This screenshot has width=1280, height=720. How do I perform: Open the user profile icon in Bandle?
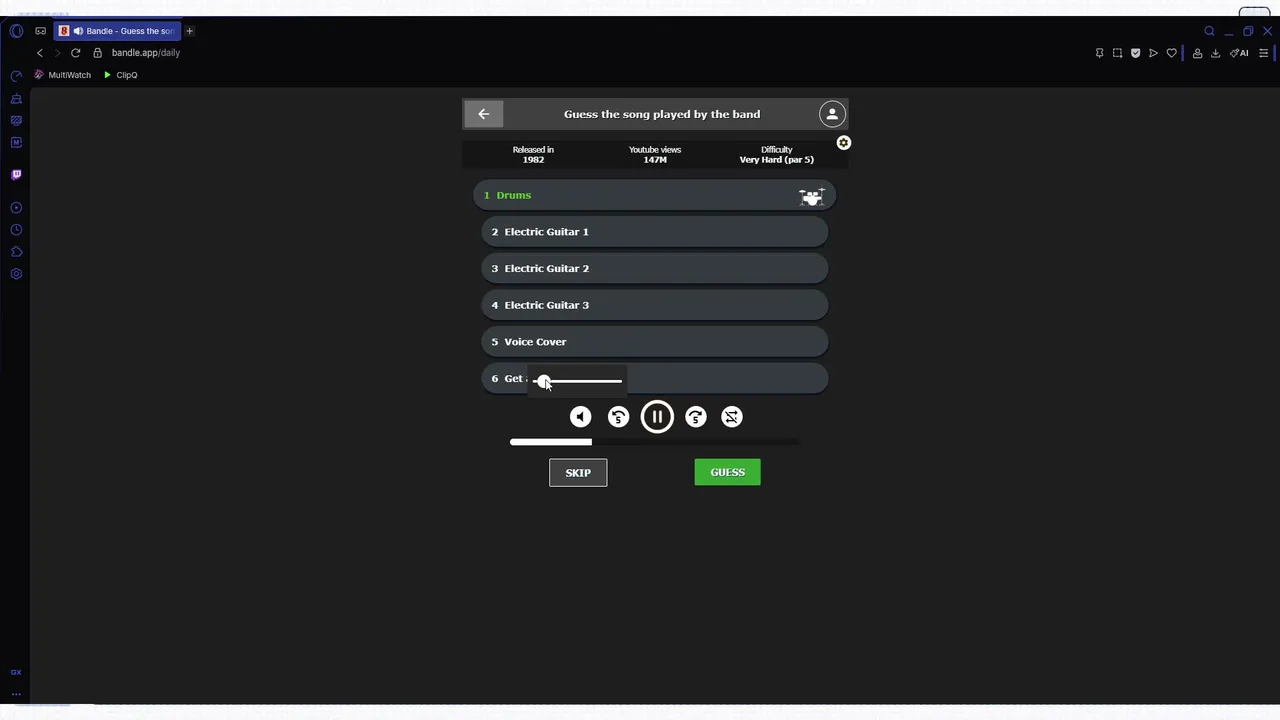pos(832,114)
